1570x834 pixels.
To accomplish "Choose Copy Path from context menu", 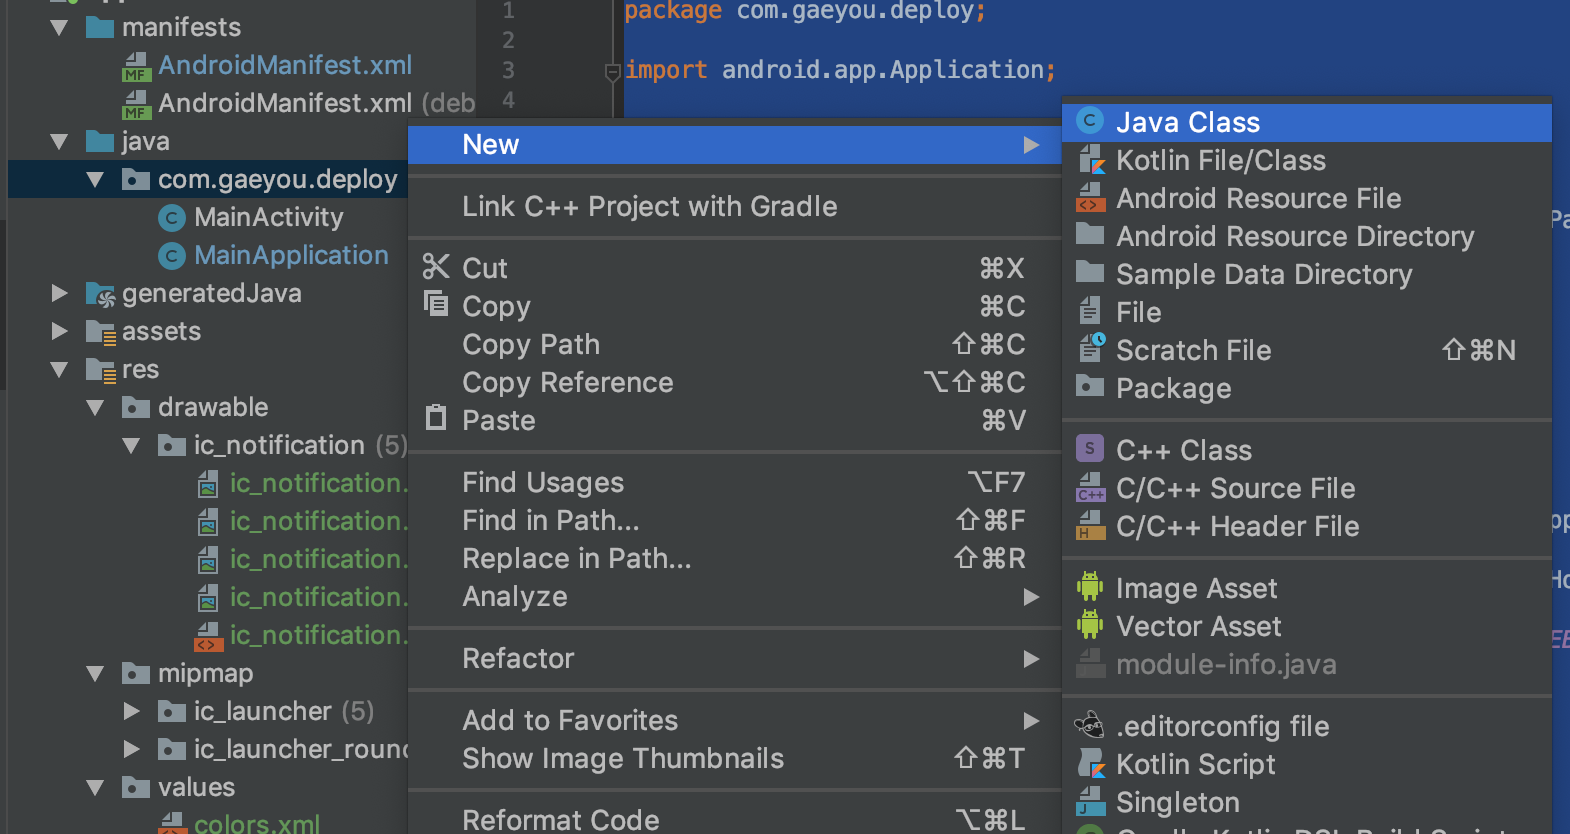I will click(x=531, y=345).
